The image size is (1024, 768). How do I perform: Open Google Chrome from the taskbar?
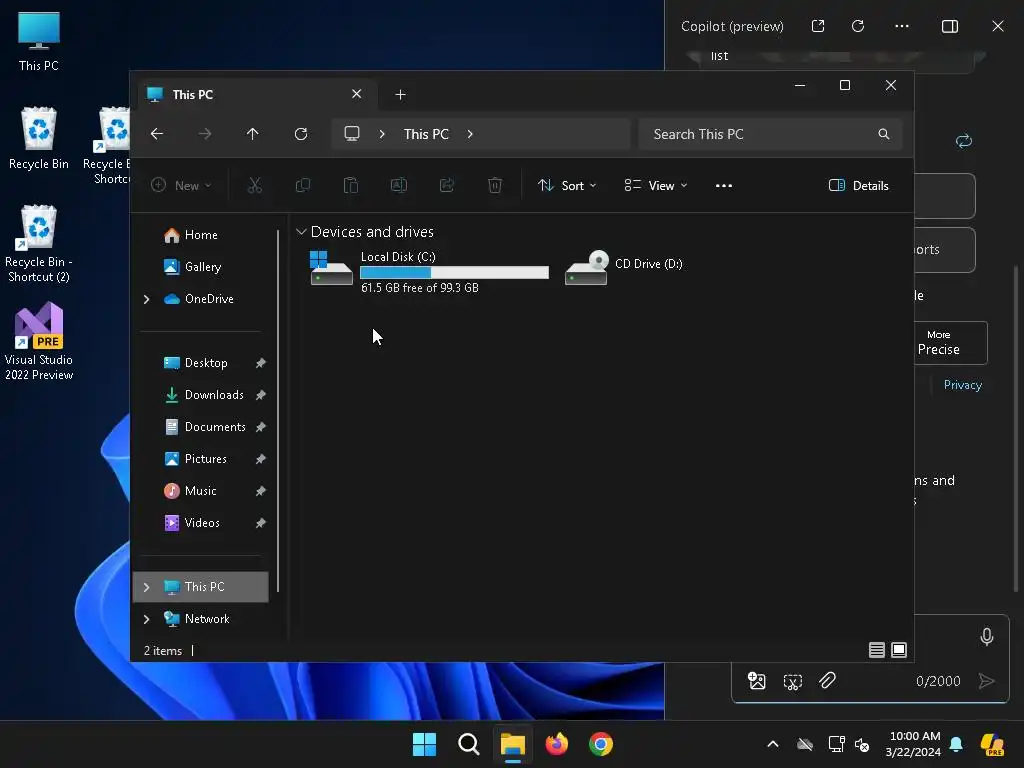pos(601,744)
